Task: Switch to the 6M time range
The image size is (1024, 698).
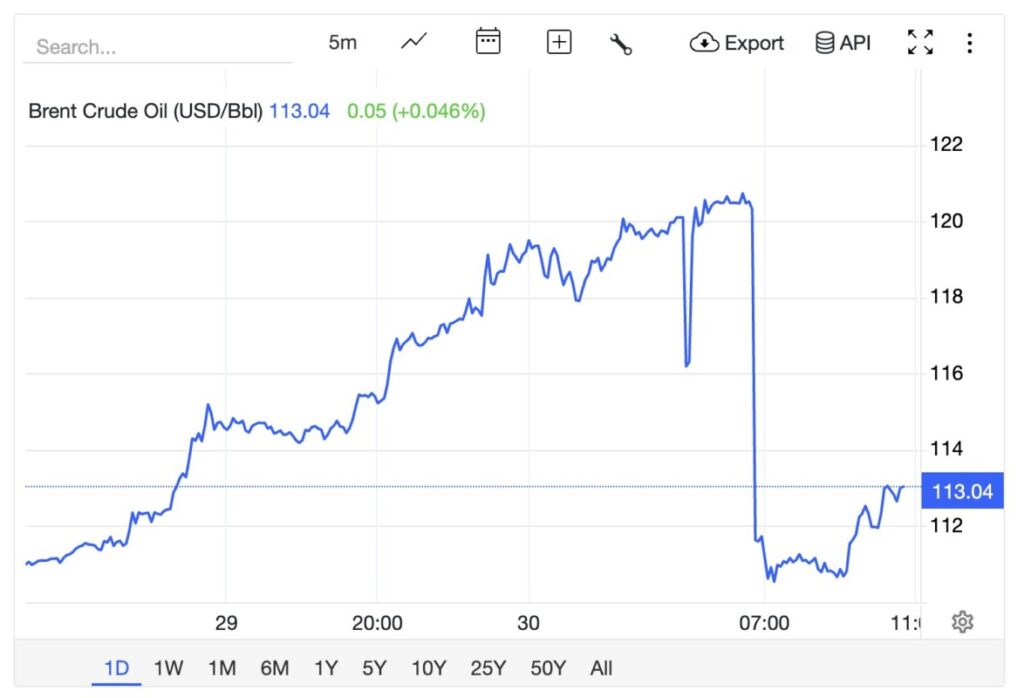Action: pyautogui.click(x=275, y=668)
